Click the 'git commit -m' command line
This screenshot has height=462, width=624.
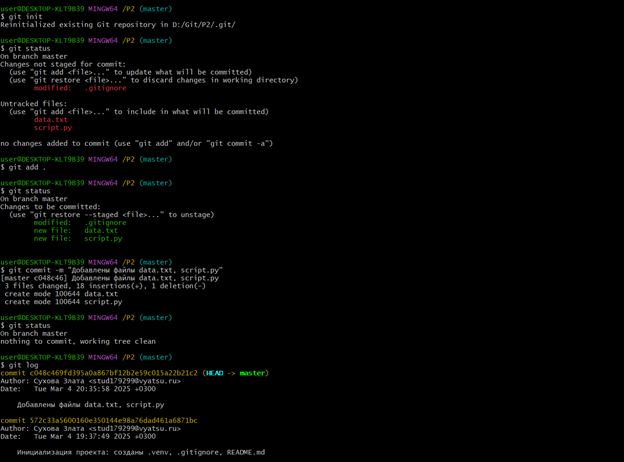tap(114, 270)
